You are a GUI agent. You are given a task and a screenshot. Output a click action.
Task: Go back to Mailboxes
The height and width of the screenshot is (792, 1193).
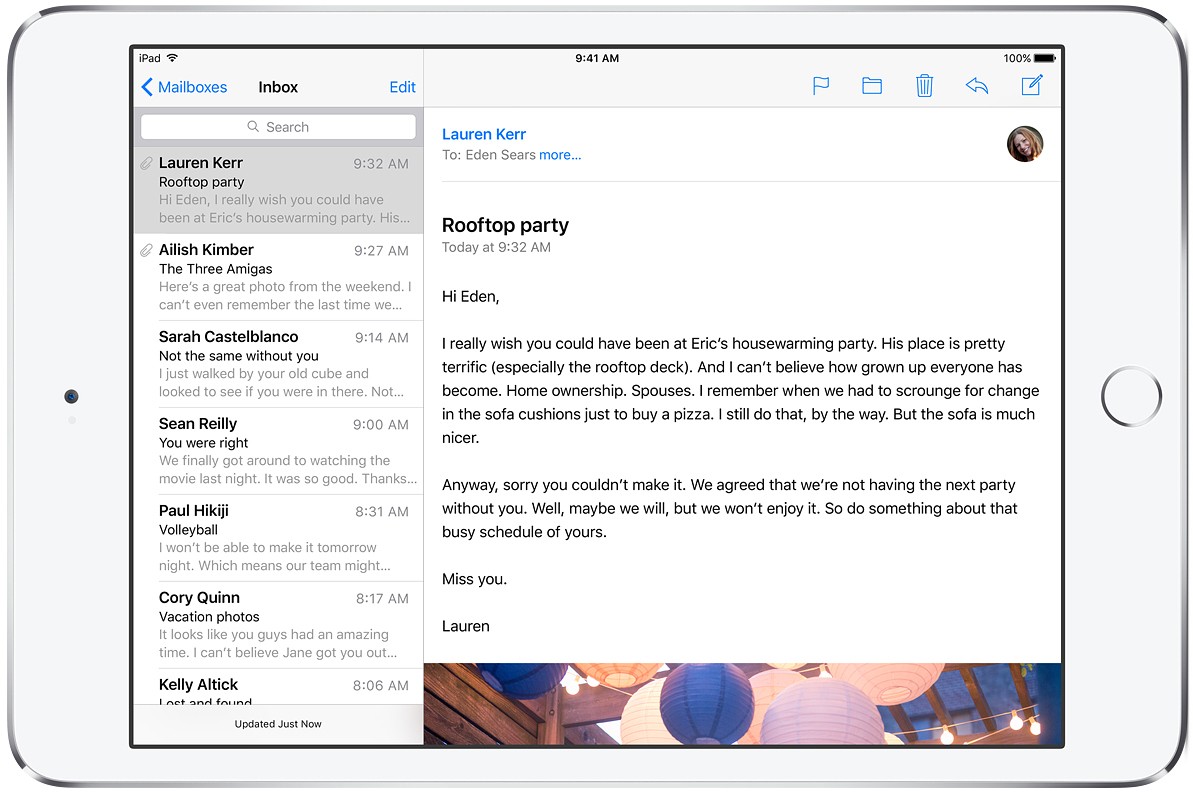pos(184,87)
